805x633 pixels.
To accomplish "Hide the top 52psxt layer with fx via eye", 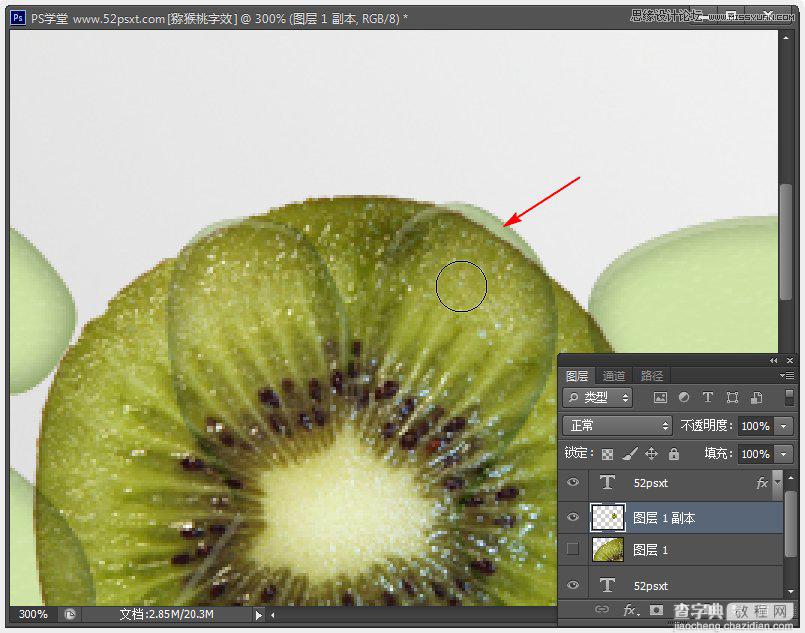I will point(573,482).
